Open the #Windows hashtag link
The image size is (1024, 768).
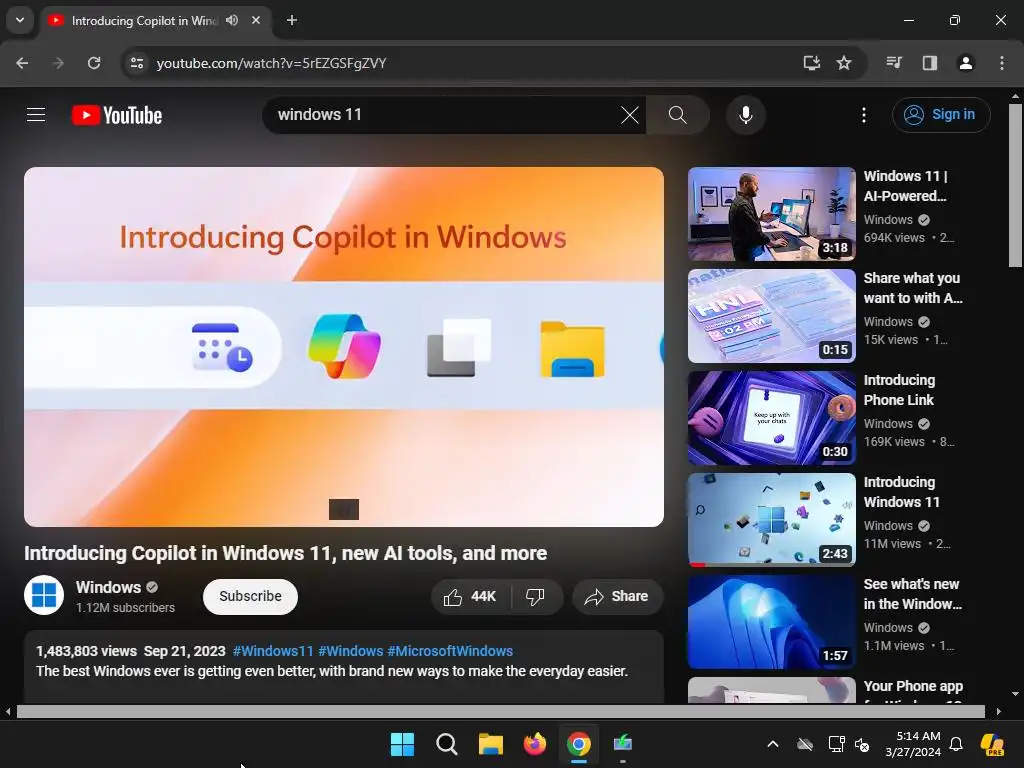click(x=351, y=651)
